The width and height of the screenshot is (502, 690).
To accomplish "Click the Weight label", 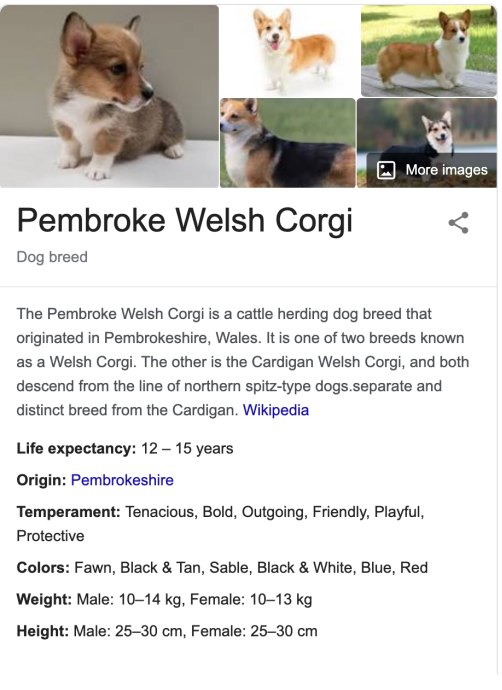I will coord(44,599).
